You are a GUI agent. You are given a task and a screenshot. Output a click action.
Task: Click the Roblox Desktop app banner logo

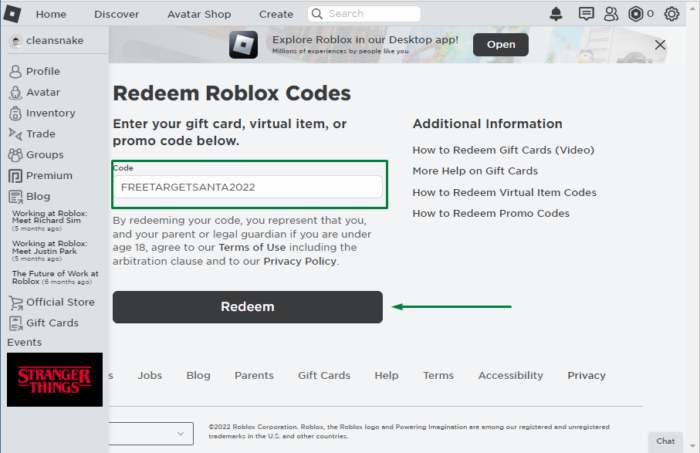point(243,45)
